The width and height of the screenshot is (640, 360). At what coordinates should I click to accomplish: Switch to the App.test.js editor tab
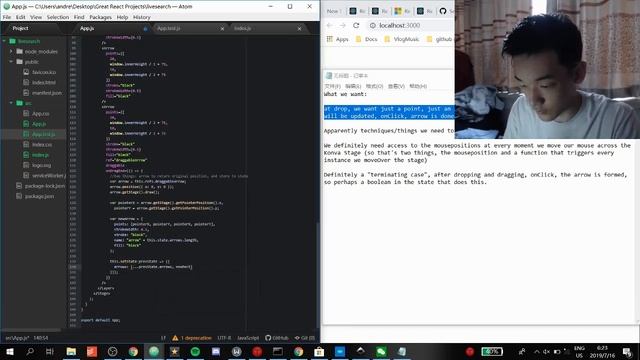(188, 28)
